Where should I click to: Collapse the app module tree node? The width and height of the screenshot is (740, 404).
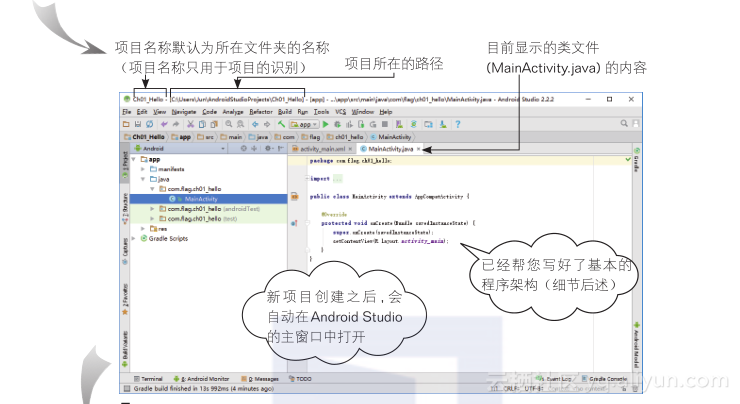(x=134, y=160)
